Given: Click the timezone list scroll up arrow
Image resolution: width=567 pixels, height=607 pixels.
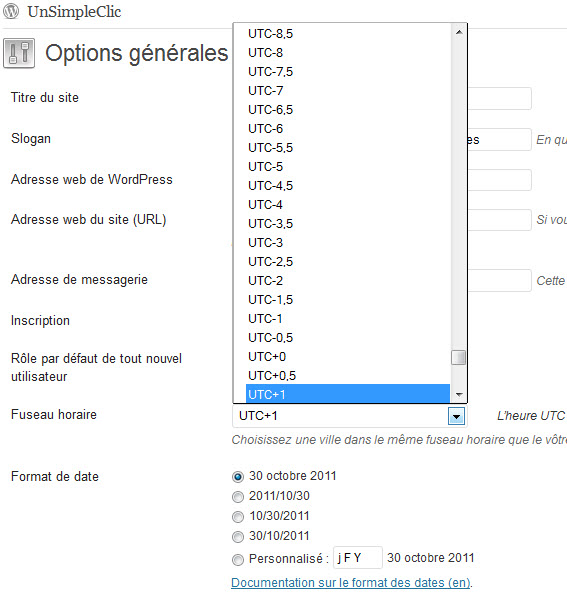Looking at the screenshot, I should [x=459, y=32].
